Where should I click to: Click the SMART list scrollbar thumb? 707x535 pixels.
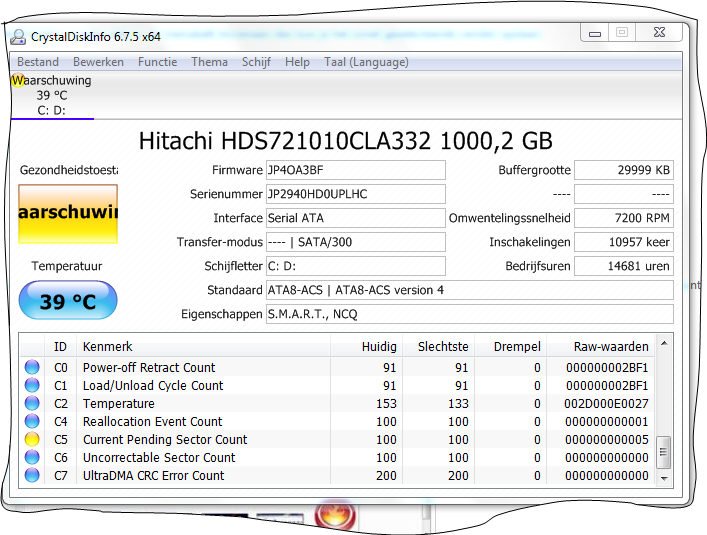click(x=663, y=452)
